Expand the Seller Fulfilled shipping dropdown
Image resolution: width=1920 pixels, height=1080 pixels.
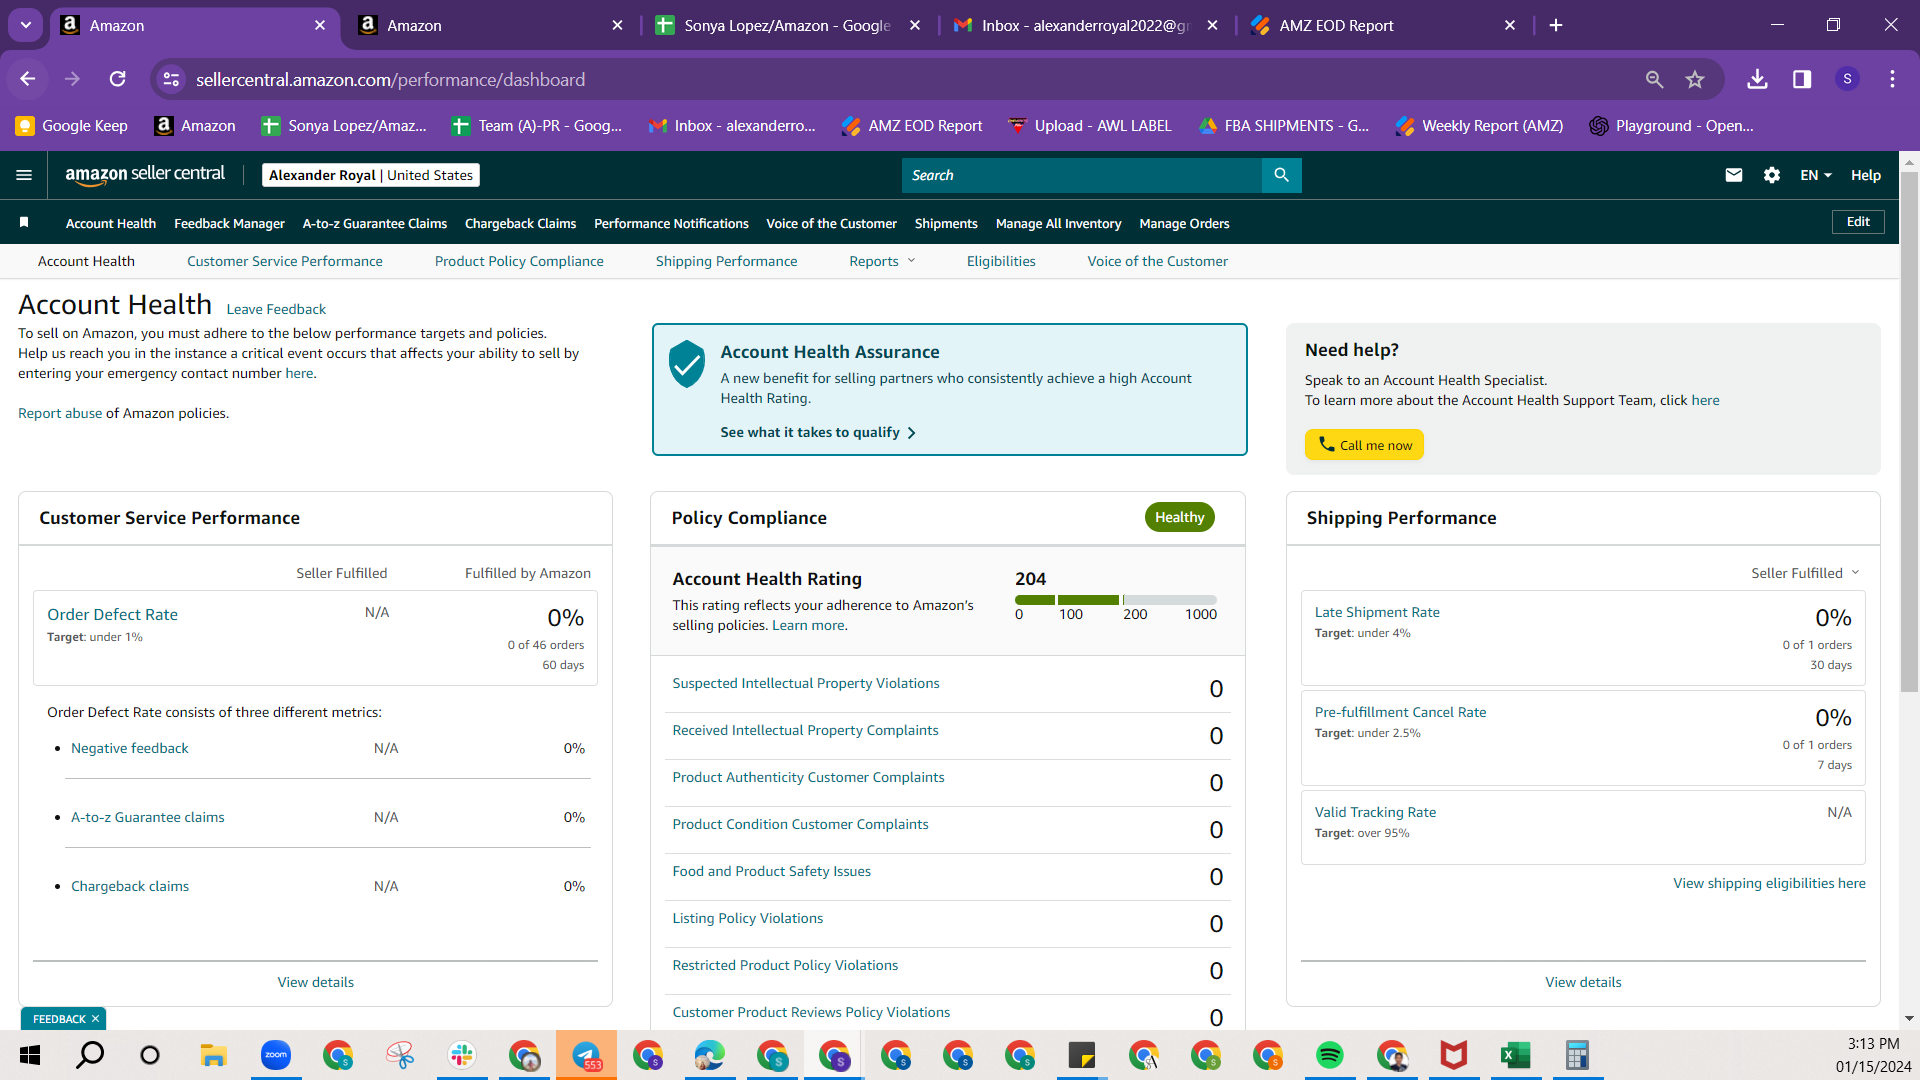coord(1805,573)
